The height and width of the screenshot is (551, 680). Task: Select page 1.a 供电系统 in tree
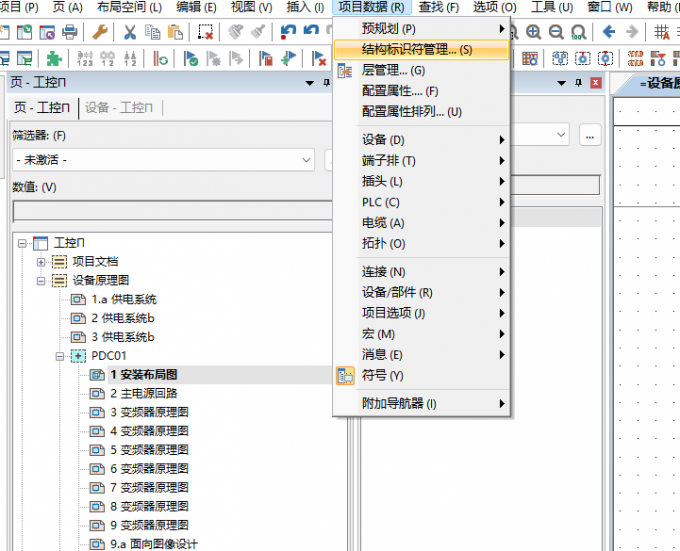click(124, 300)
